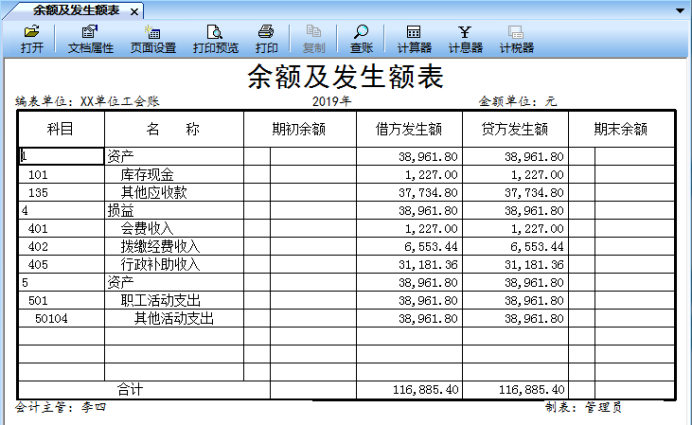The width and height of the screenshot is (692, 425).
Task: Close the 余额及发生额表 tab
Action: [x=134, y=10]
